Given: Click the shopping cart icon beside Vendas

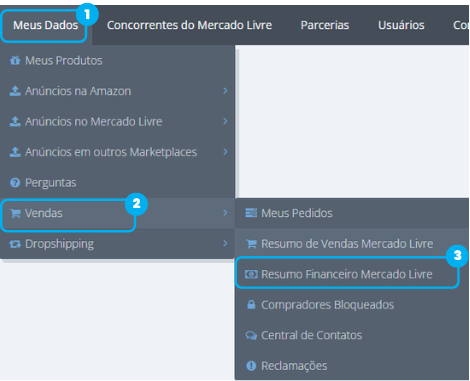Looking at the screenshot, I should click(x=15, y=213).
